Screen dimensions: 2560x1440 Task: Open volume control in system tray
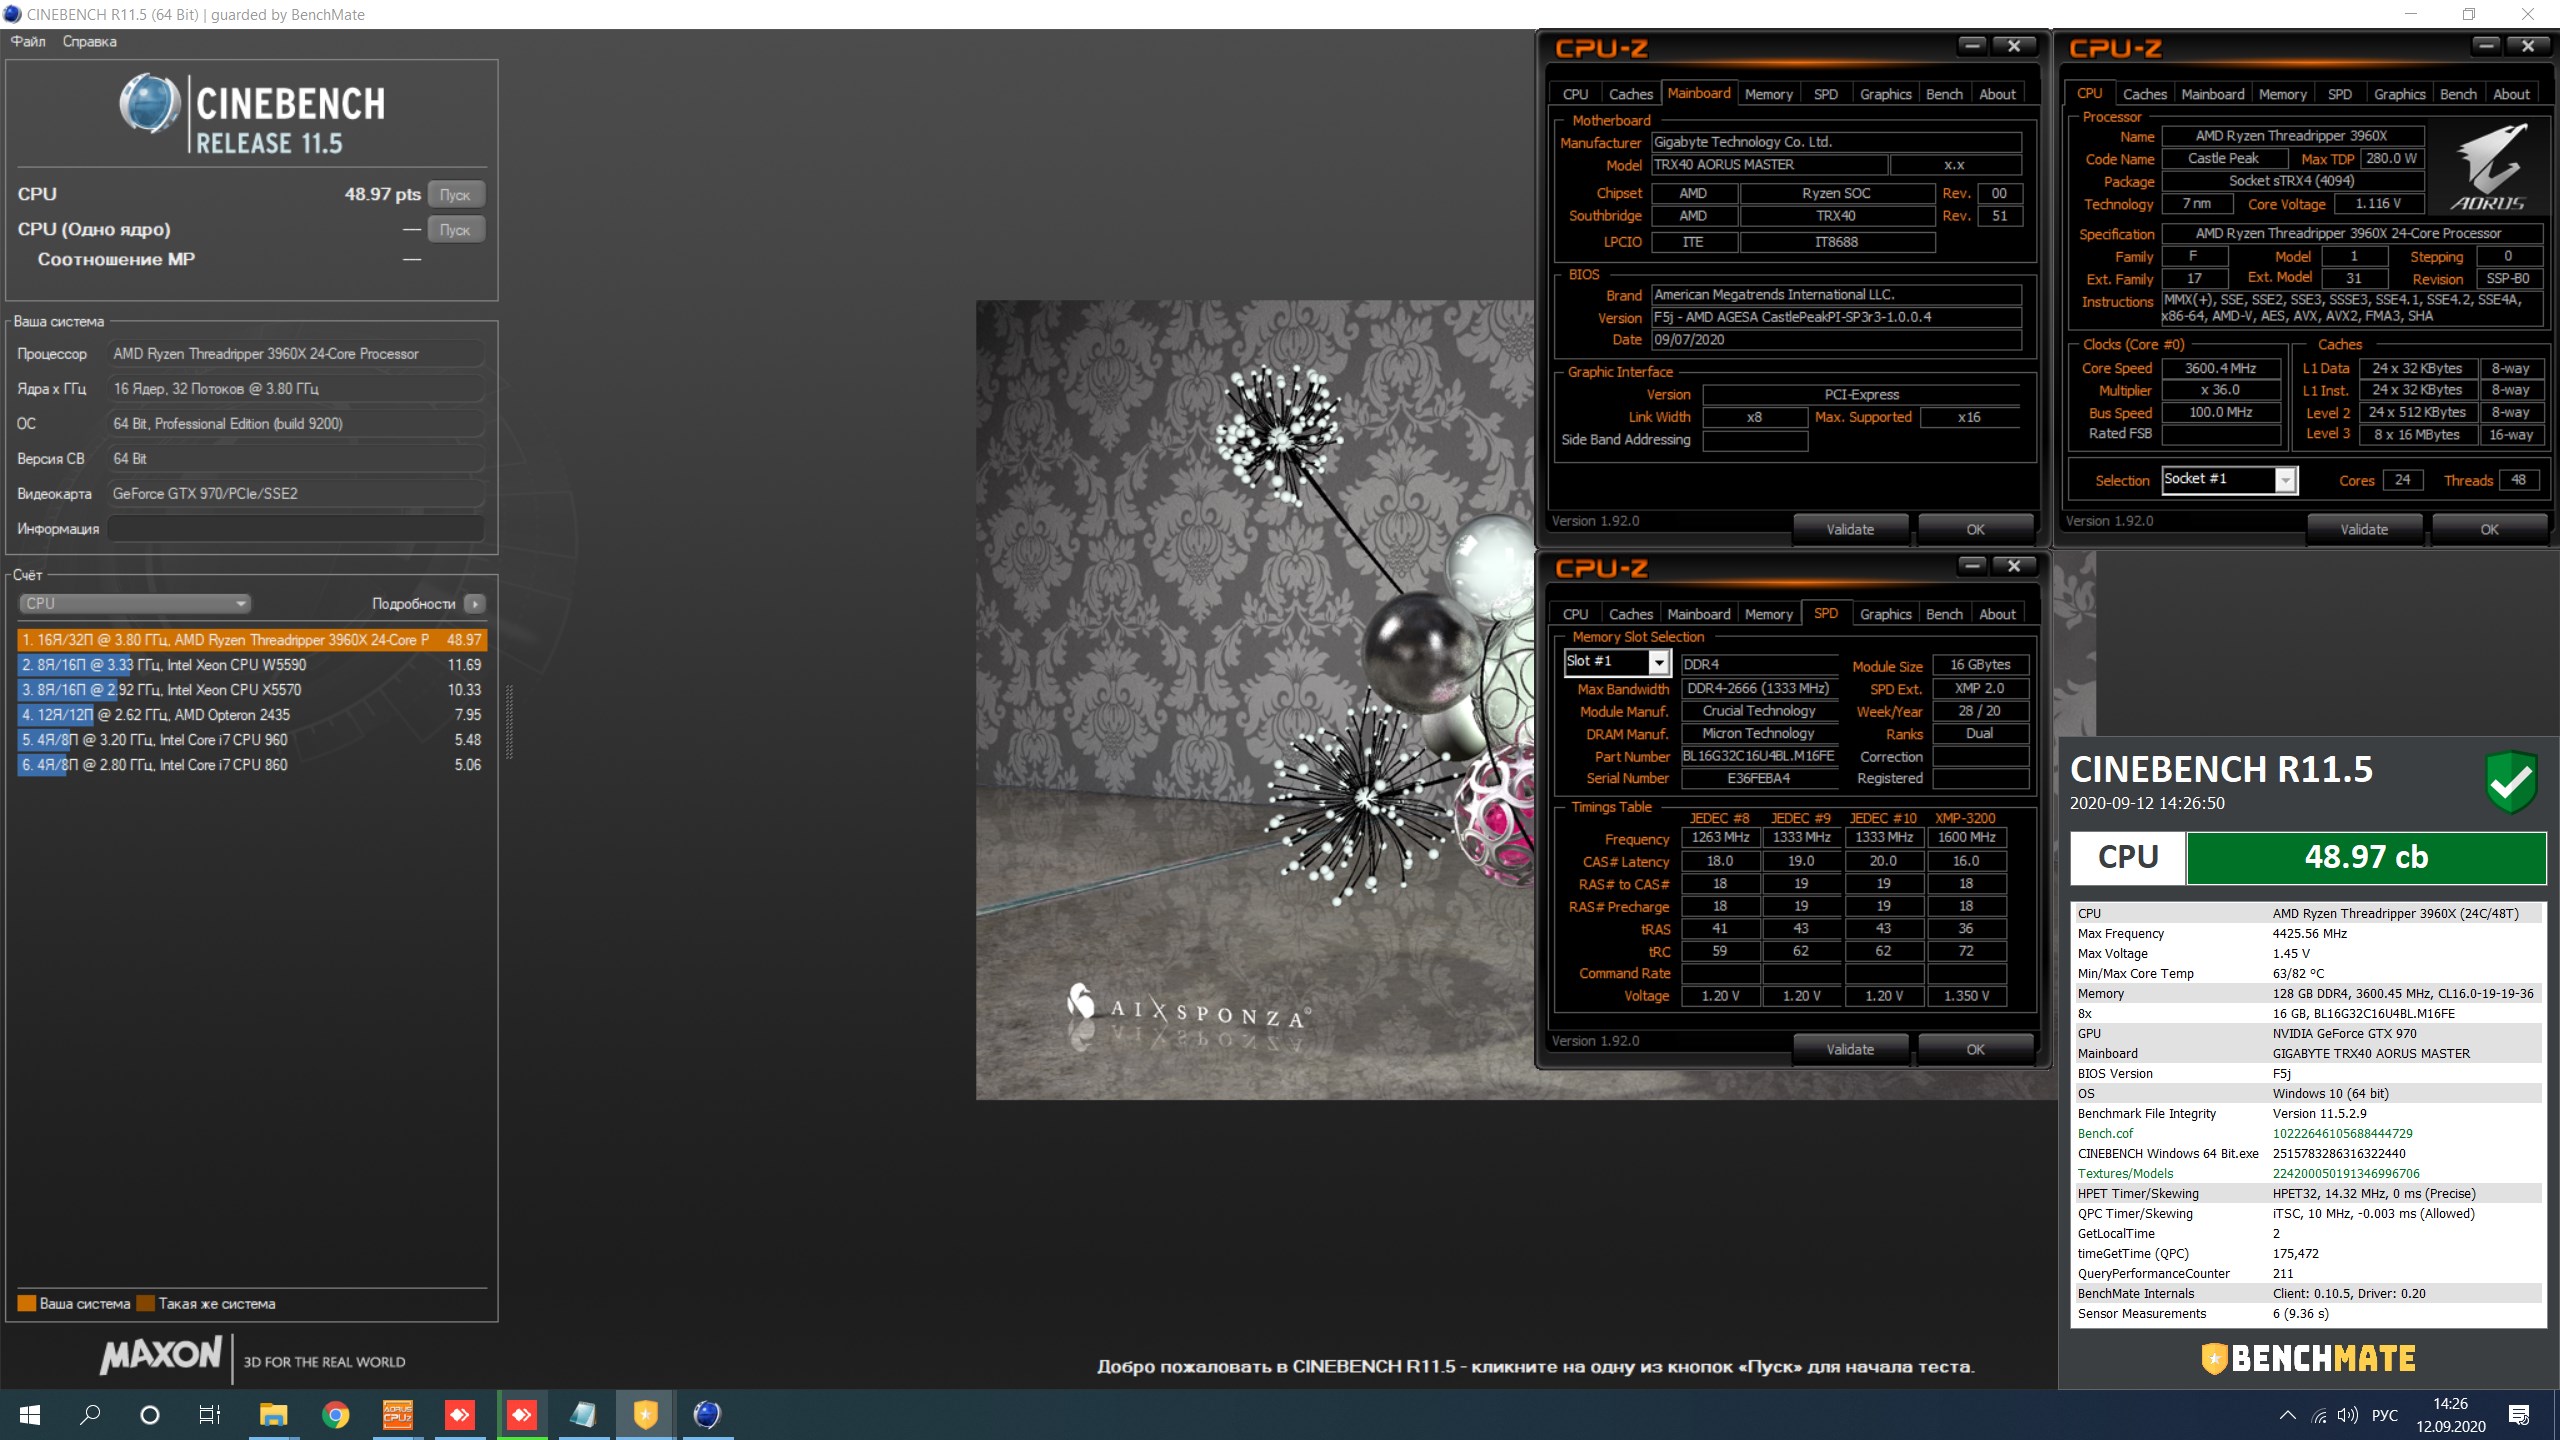(2348, 1415)
